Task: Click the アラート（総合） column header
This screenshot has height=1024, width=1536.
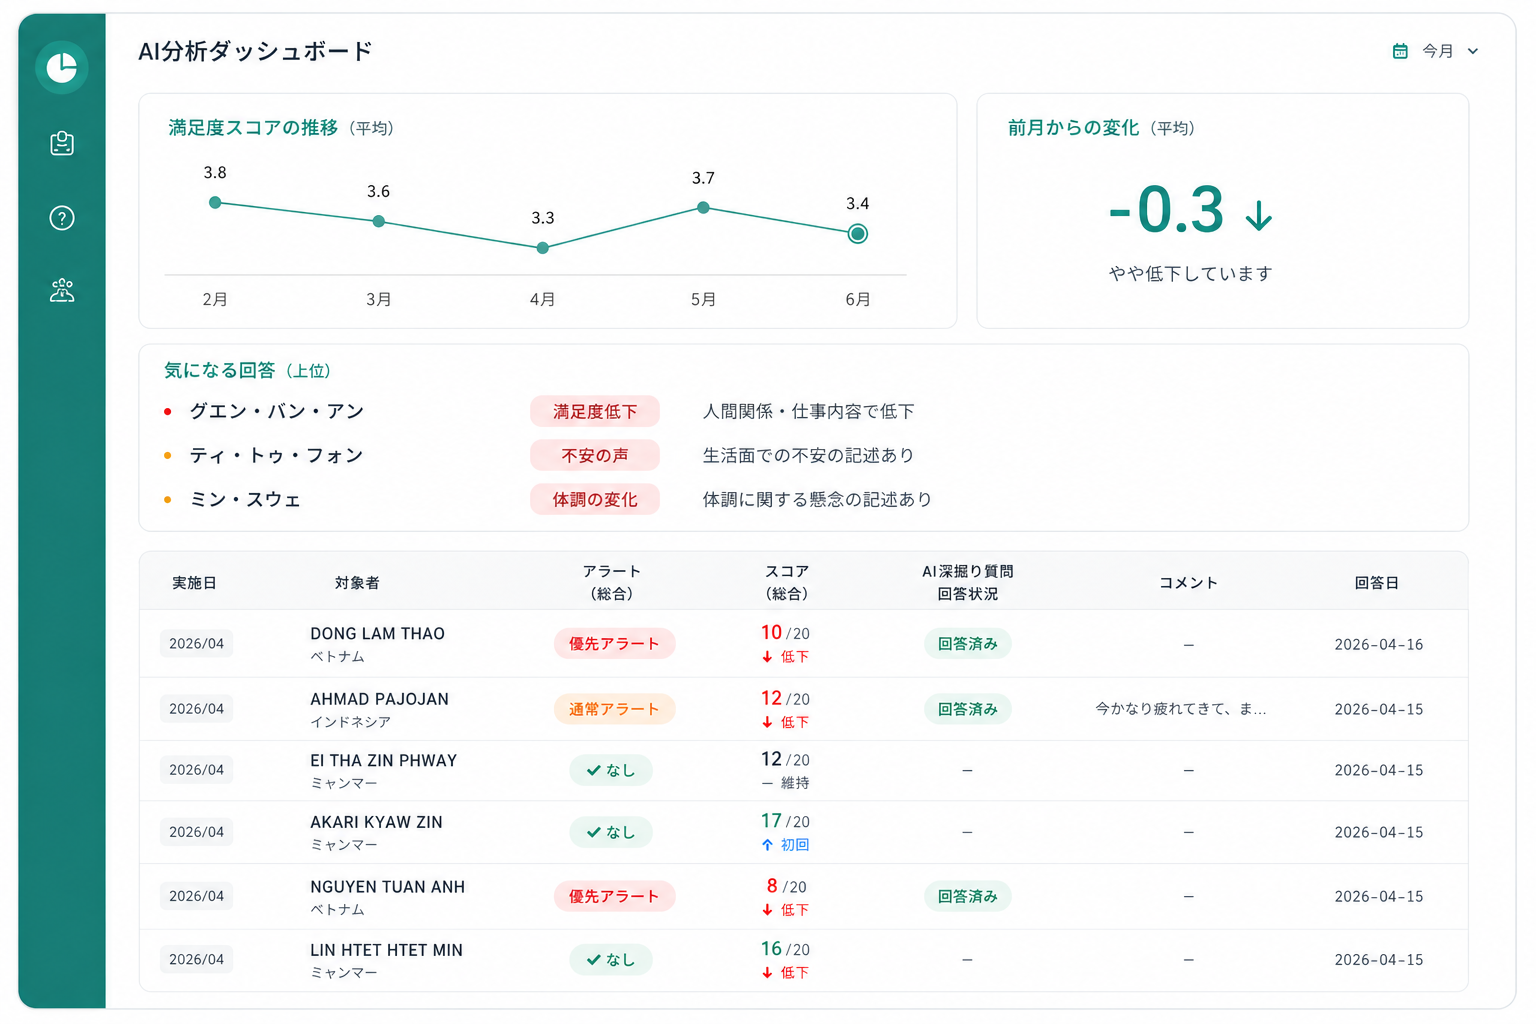Action: point(611,582)
